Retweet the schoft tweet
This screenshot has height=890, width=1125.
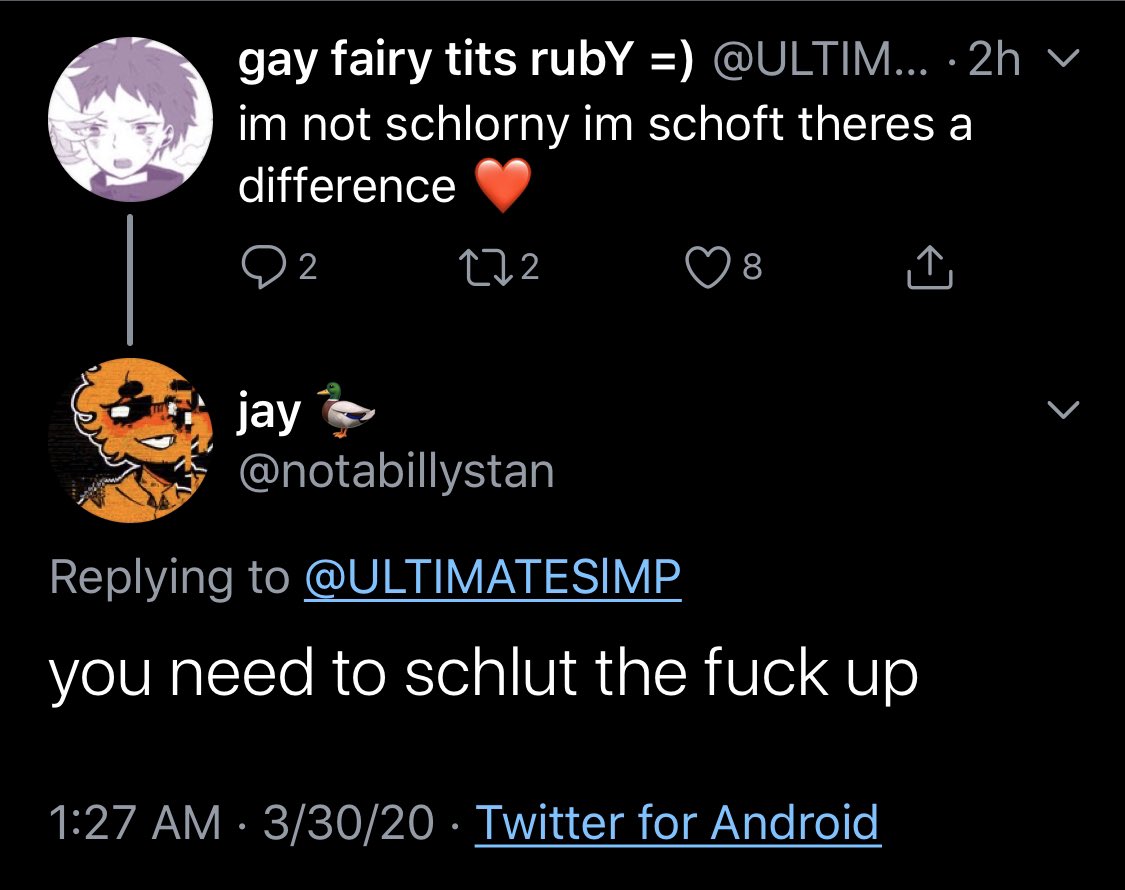pyautogui.click(x=487, y=267)
